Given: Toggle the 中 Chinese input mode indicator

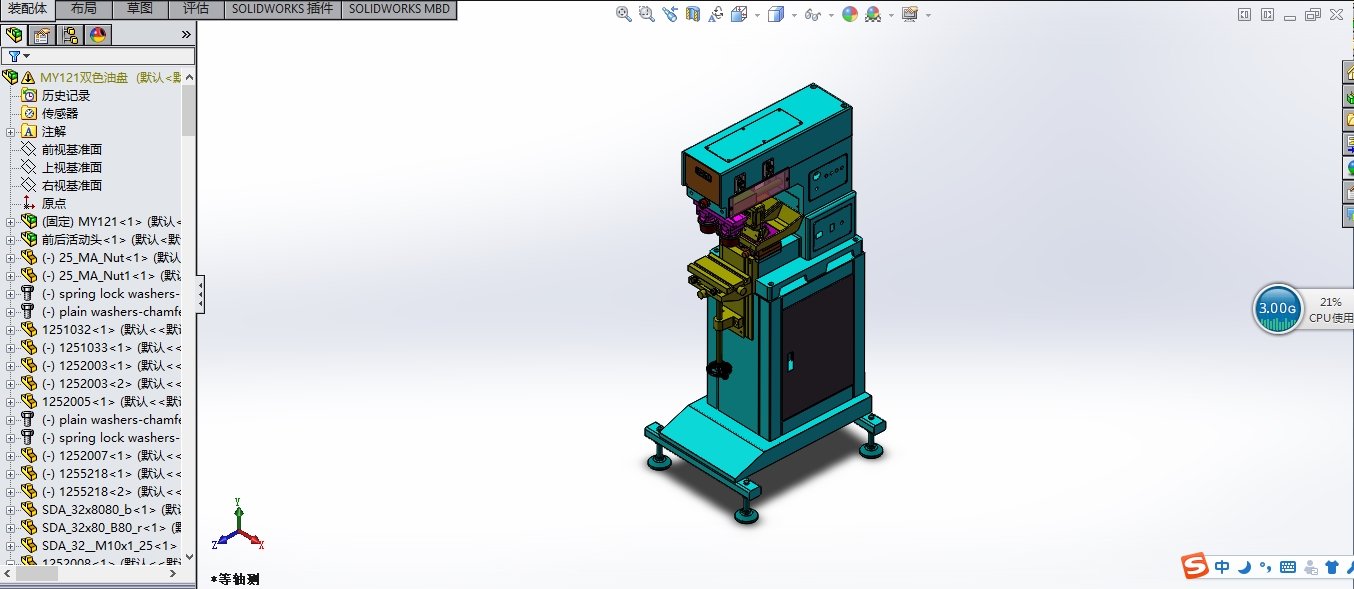Looking at the screenshot, I should 1223,567.
